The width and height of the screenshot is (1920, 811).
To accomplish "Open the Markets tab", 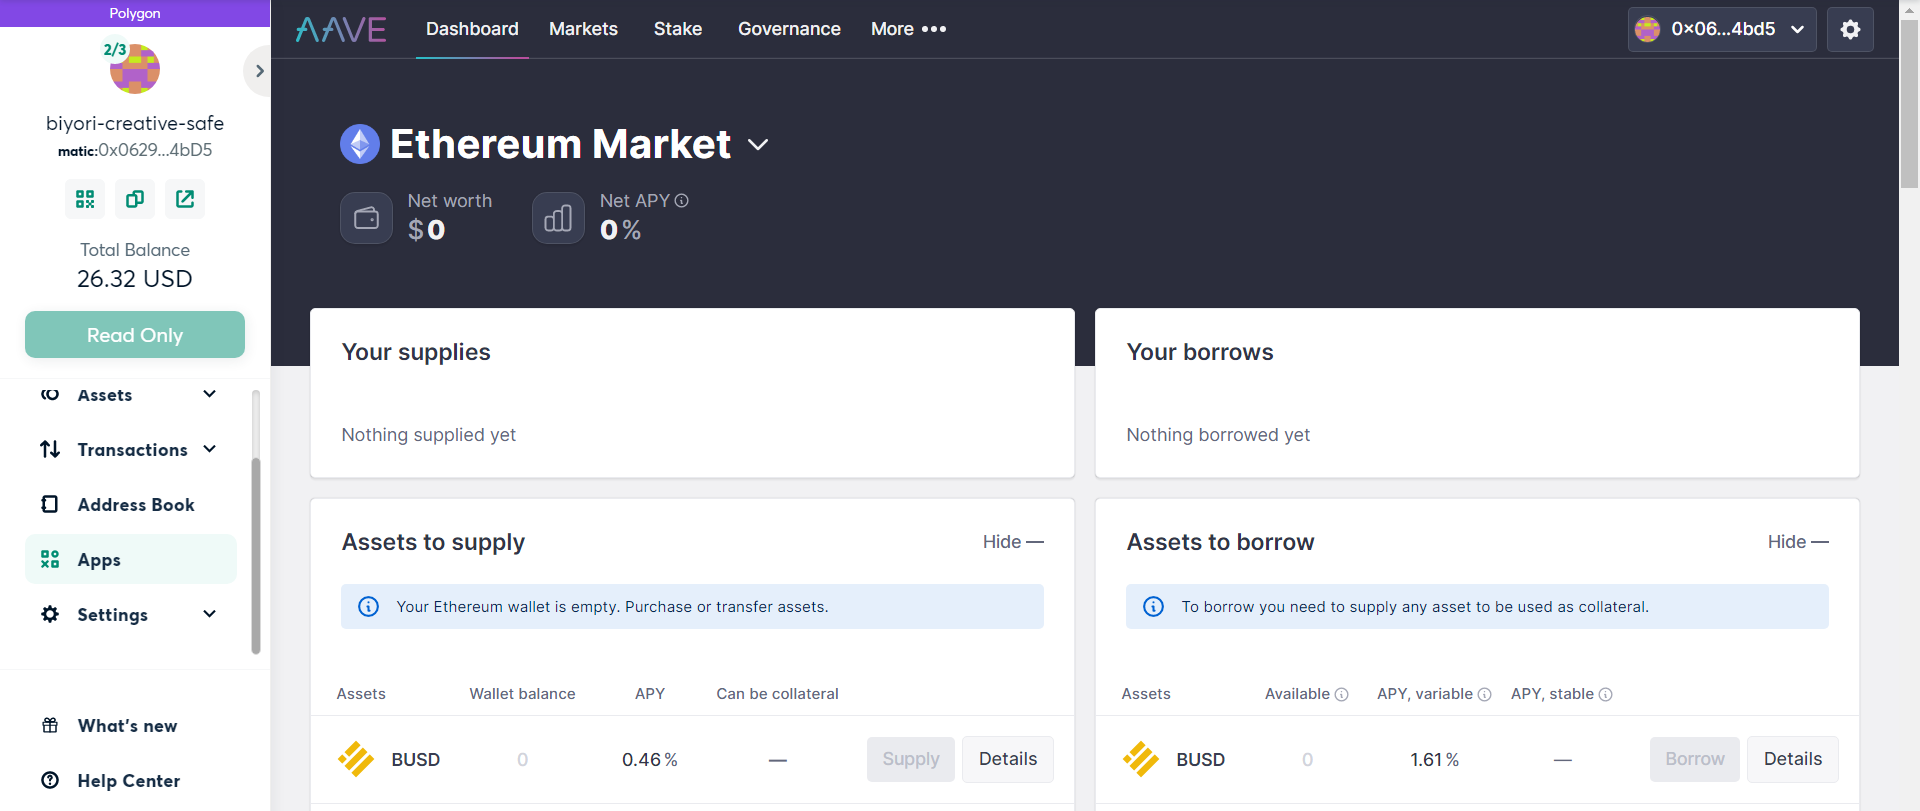I will 583,29.
